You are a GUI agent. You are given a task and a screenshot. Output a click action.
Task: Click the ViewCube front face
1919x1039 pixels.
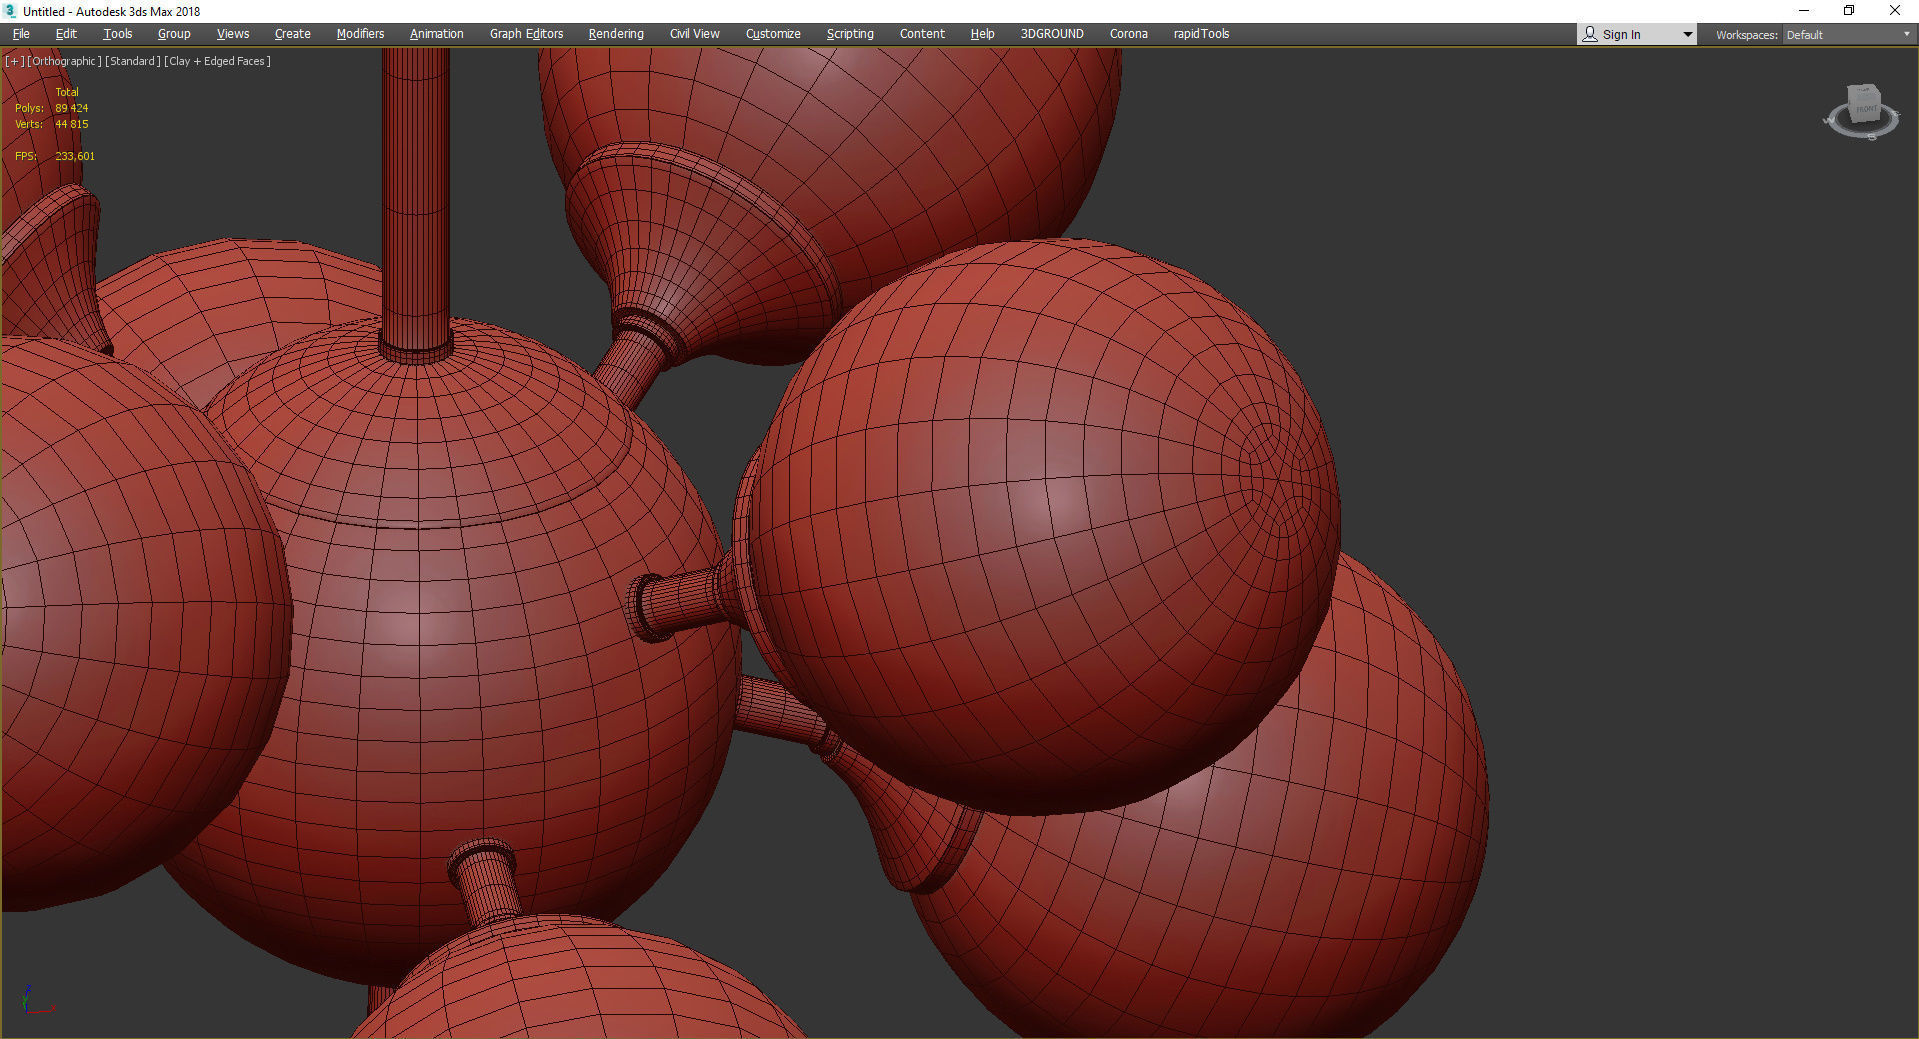[x=1866, y=108]
